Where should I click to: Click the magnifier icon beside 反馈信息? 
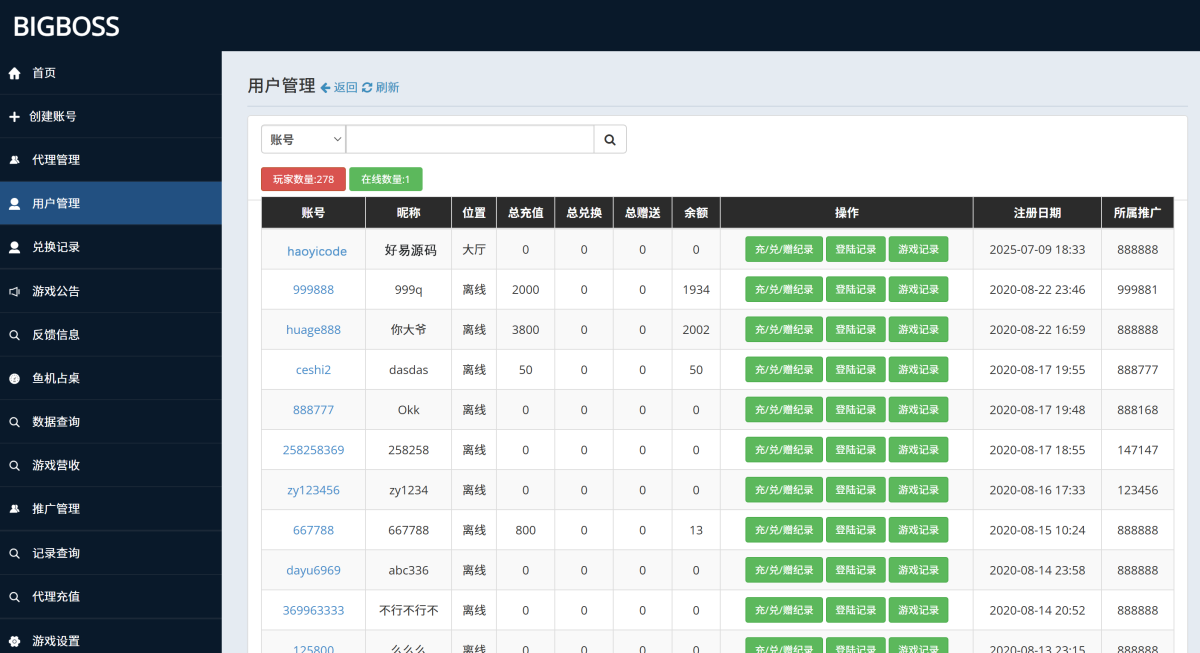[15, 335]
